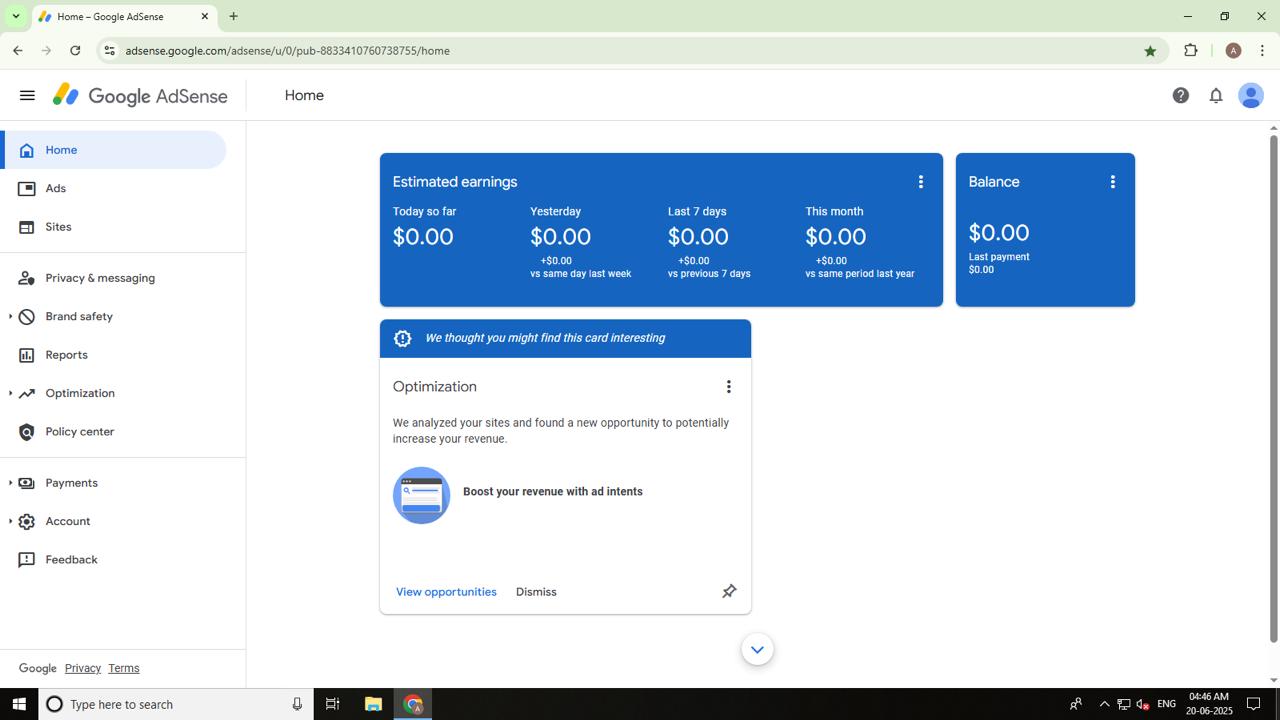Open the Google account avatar
This screenshot has width=1280, height=720.
tap(1251, 96)
